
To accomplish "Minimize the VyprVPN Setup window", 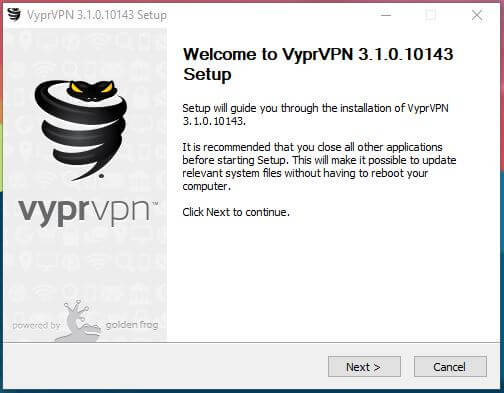I will click(386, 15).
